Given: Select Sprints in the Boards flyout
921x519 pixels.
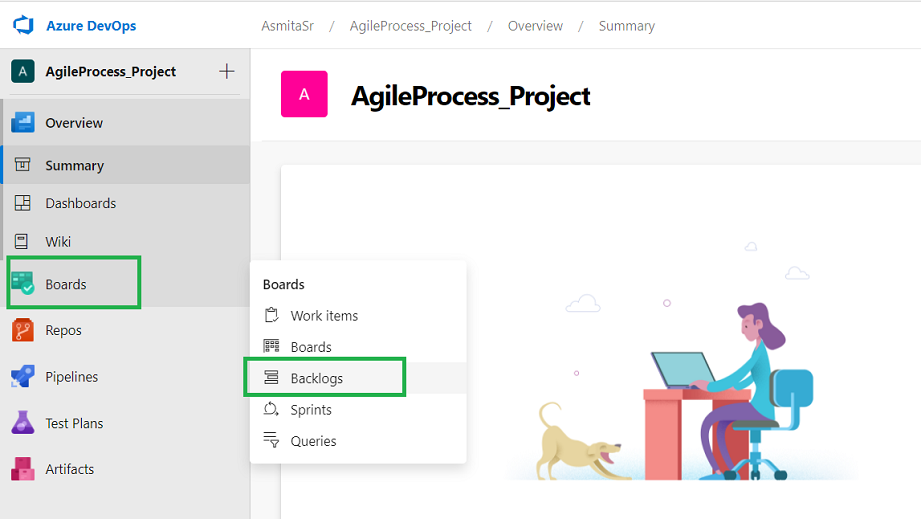Looking at the screenshot, I should point(310,410).
